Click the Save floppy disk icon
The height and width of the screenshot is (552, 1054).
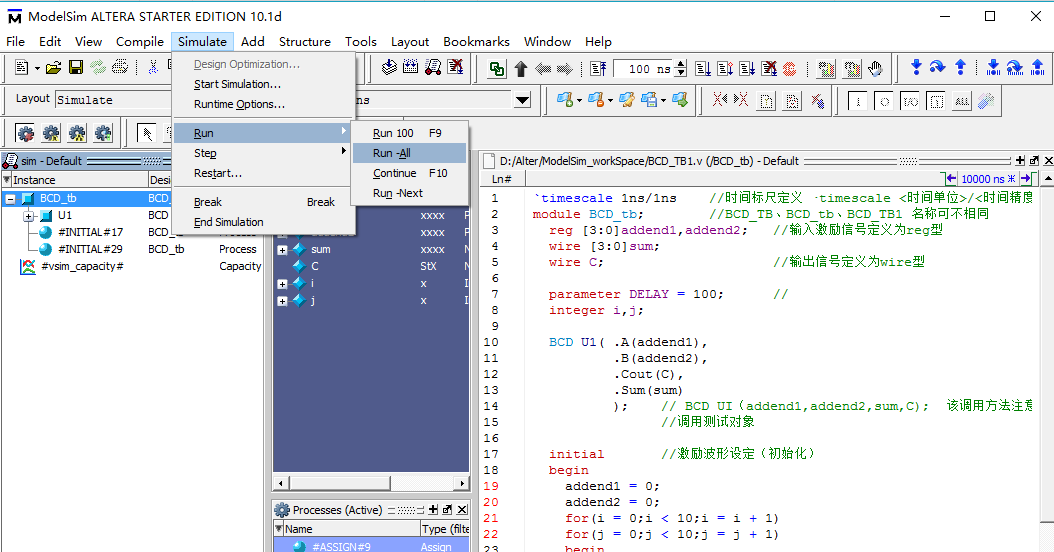76,67
